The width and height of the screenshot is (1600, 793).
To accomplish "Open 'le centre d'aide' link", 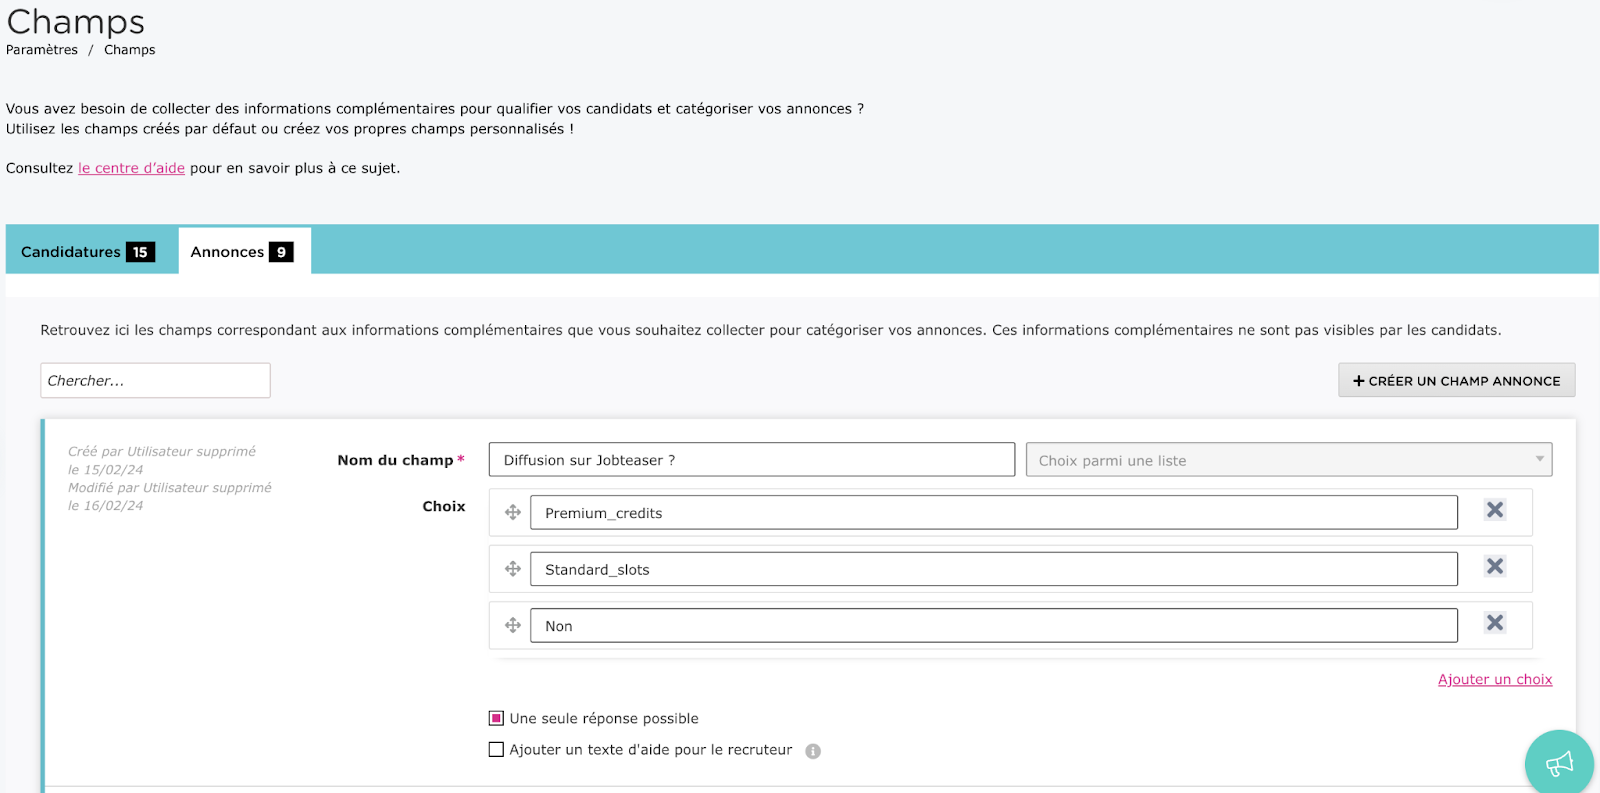I will click(x=131, y=168).
